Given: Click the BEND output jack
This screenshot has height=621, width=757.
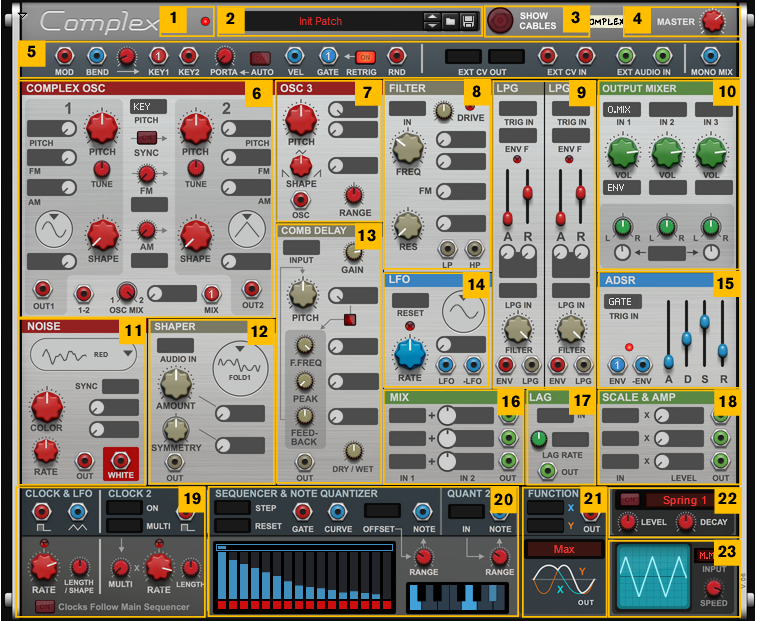Looking at the screenshot, I should coord(97,56).
